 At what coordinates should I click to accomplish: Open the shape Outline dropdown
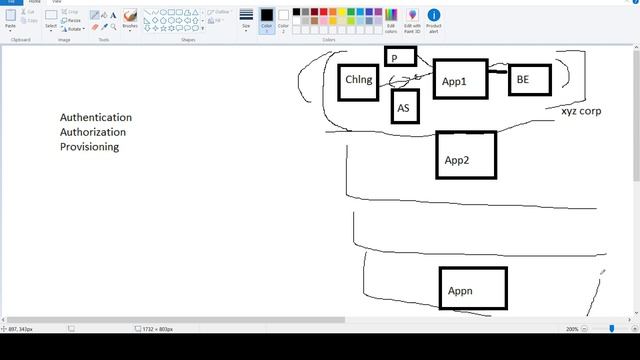[x=219, y=12]
